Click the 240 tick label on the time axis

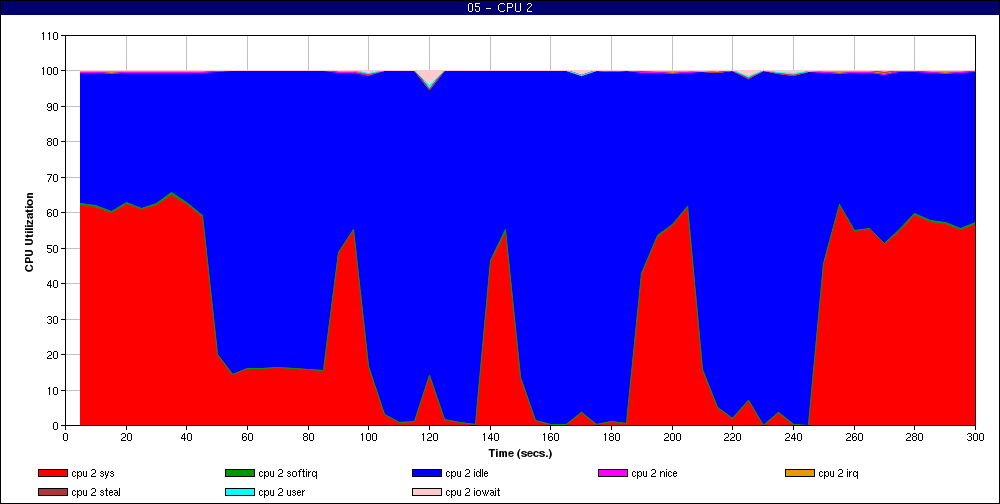pos(793,437)
